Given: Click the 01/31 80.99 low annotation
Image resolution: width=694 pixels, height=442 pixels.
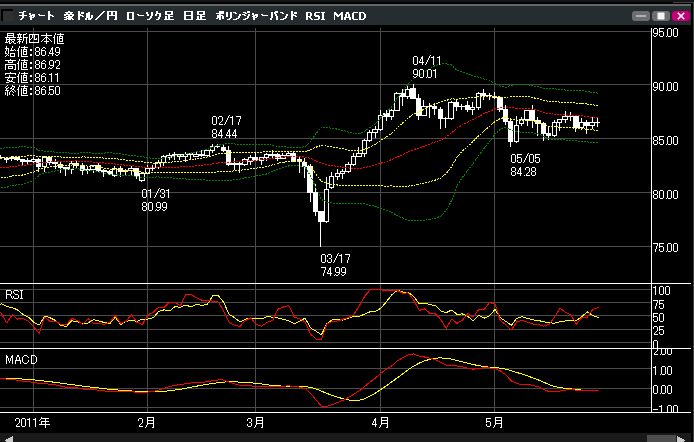Looking at the screenshot, I should [154, 200].
